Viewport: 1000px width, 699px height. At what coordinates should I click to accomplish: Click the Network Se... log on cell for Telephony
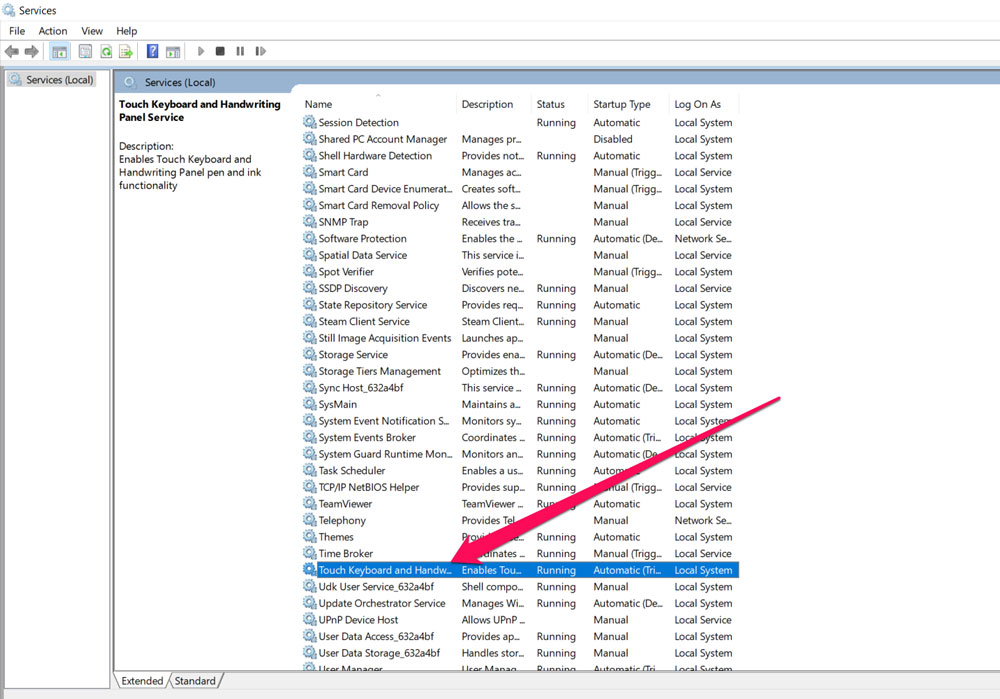pyautogui.click(x=703, y=520)
